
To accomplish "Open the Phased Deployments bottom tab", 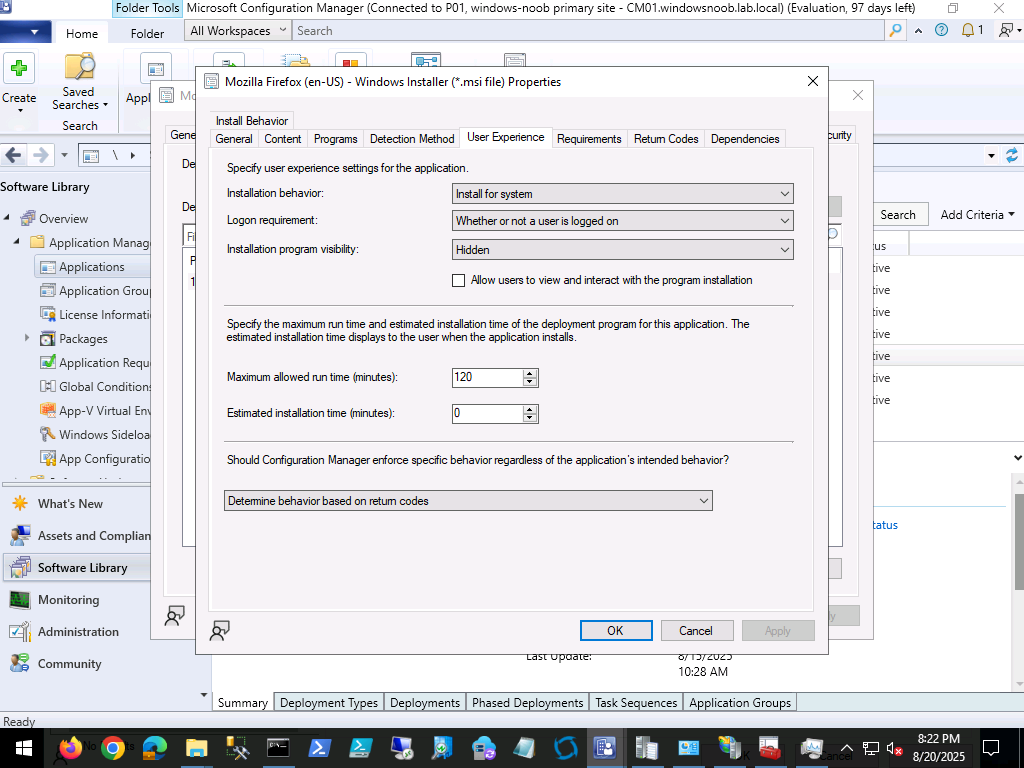I will coord(528,703).
